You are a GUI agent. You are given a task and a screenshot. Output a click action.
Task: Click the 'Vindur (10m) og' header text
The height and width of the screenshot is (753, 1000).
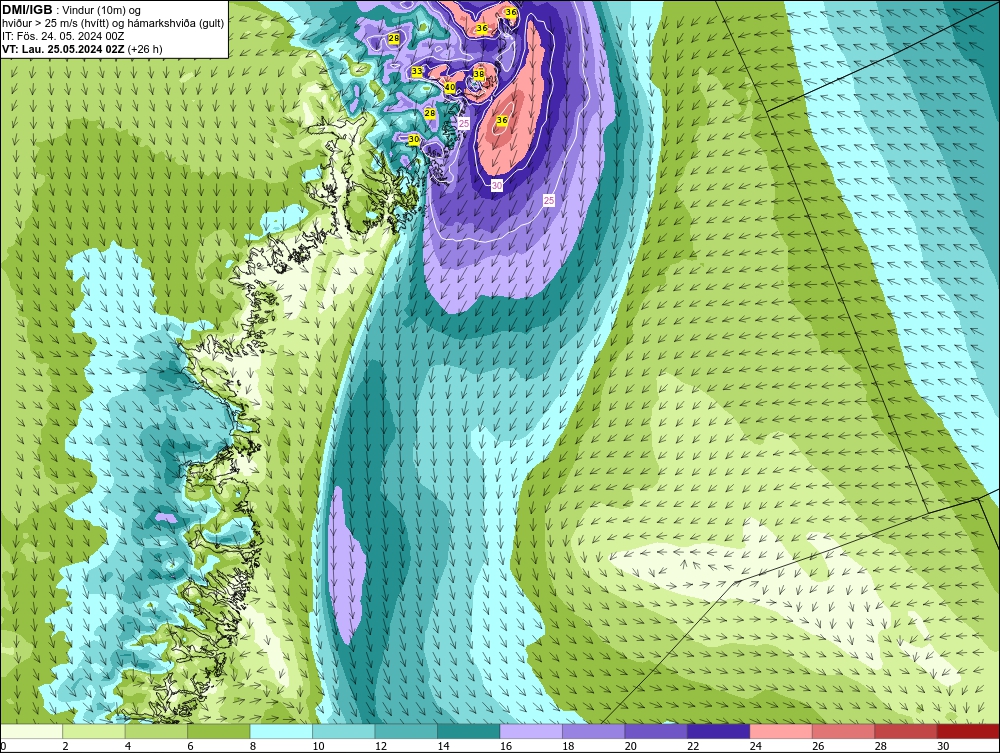(101, 10)
